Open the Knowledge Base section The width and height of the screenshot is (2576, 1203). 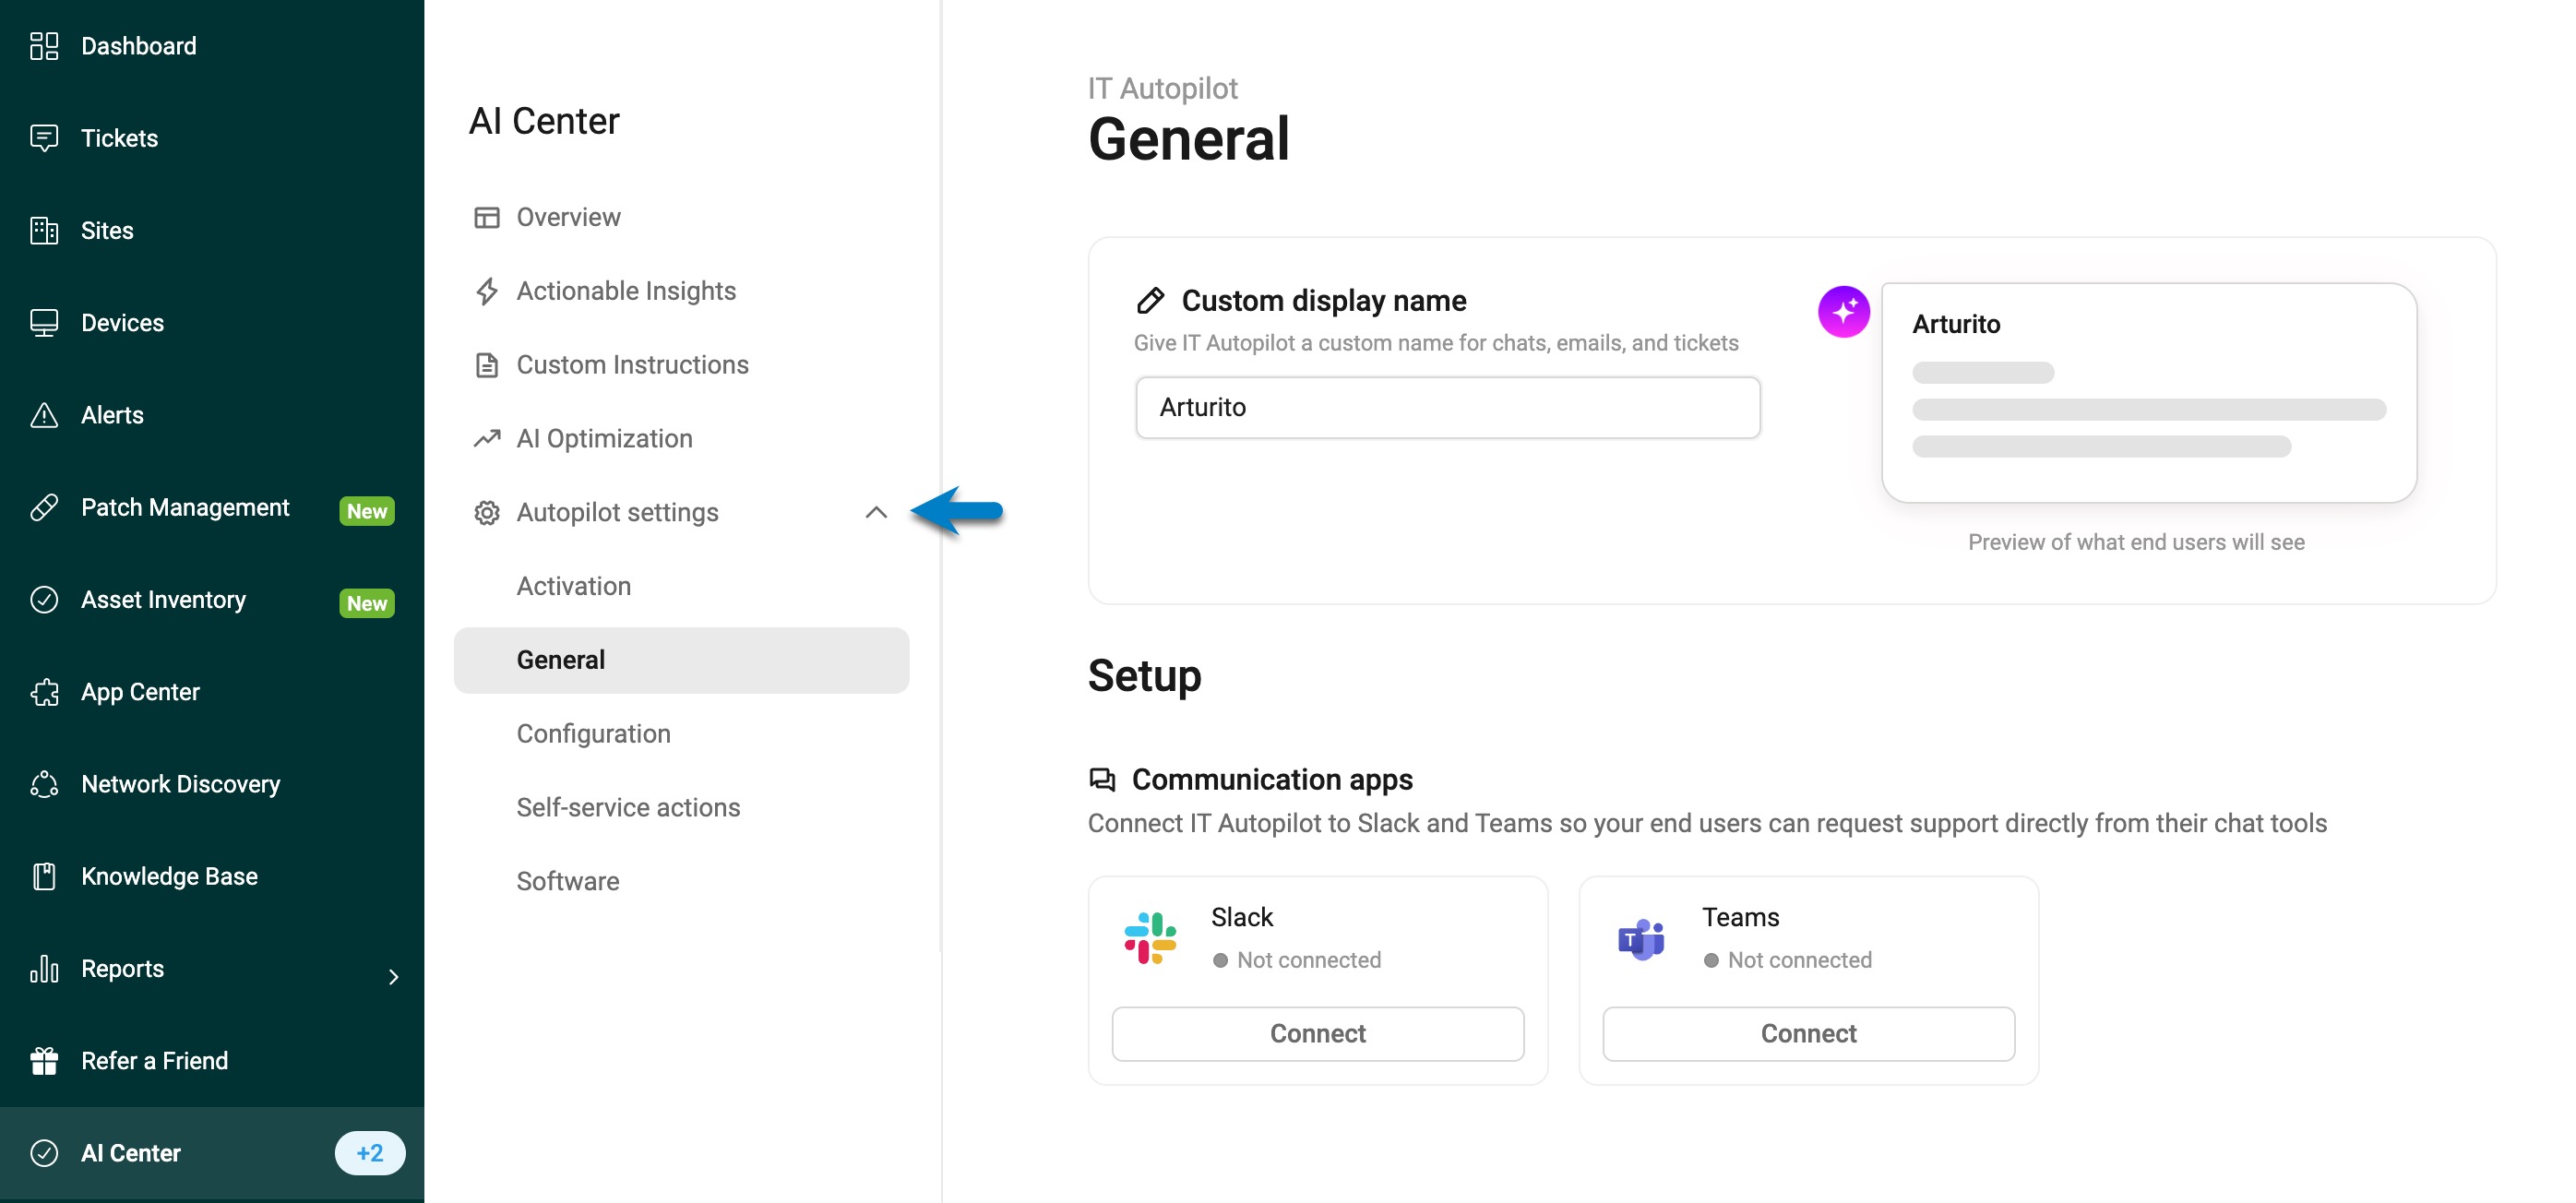pyautogui.click(x=169, y=876)
